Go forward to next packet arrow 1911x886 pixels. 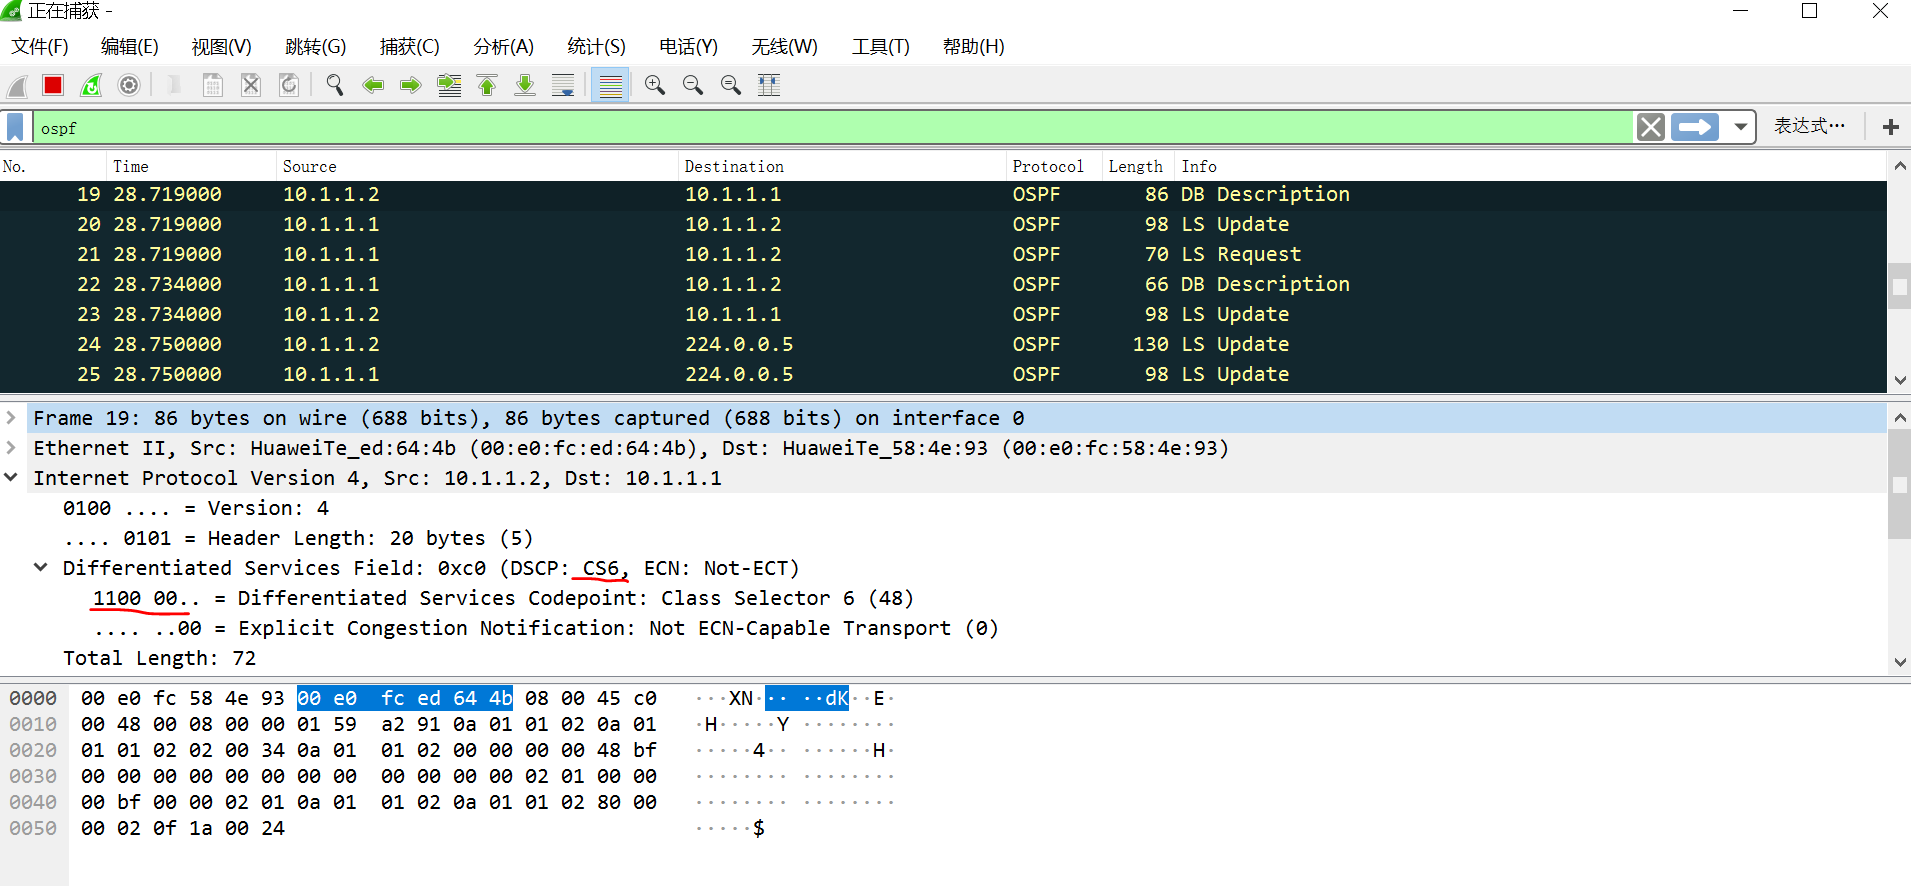411,86
